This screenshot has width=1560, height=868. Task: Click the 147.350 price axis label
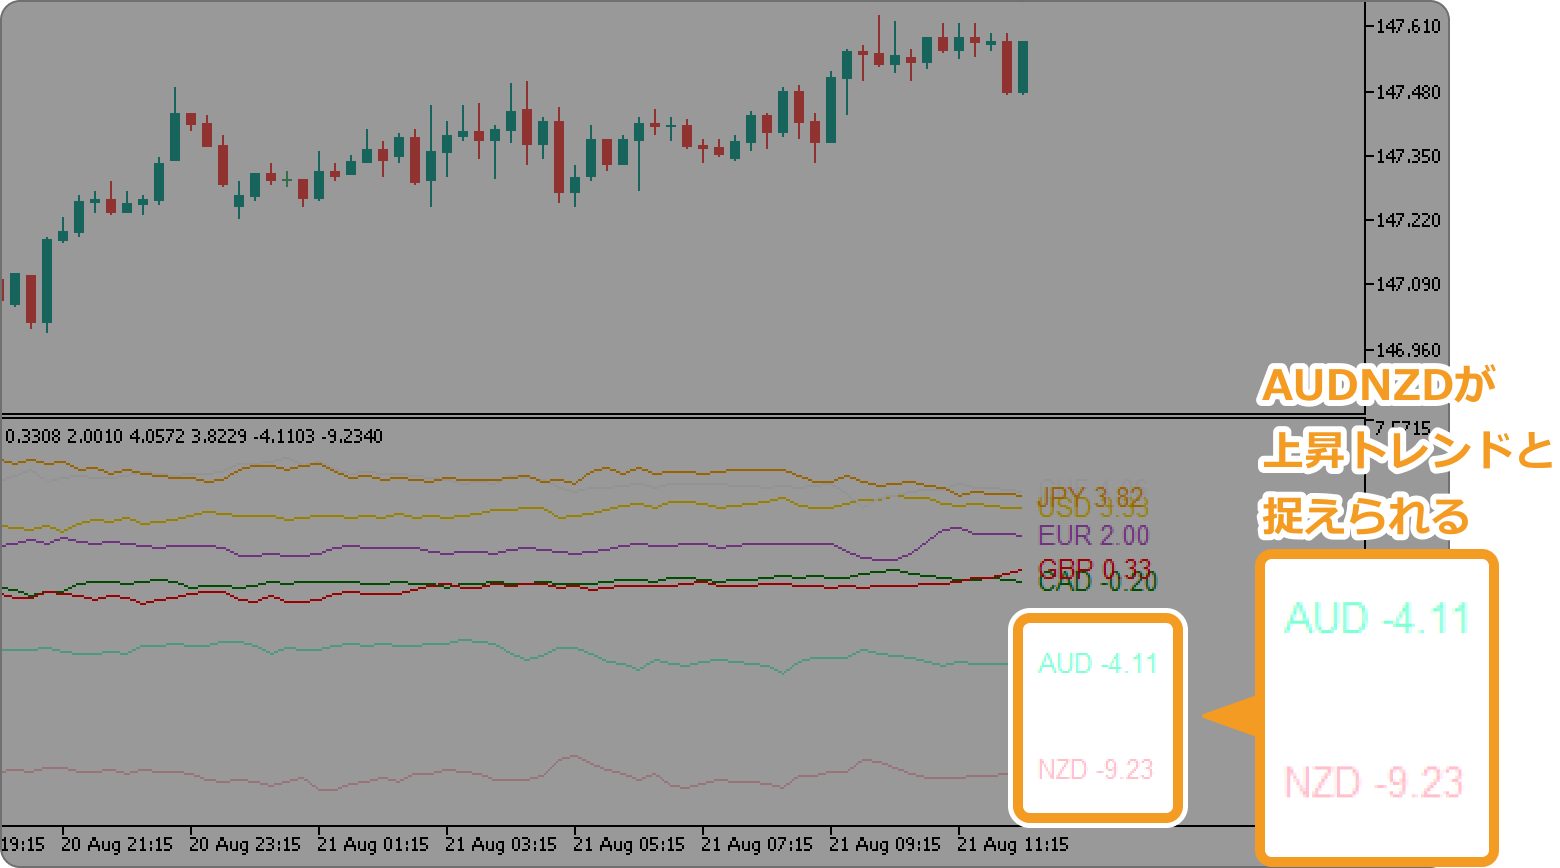point(1408,157)
